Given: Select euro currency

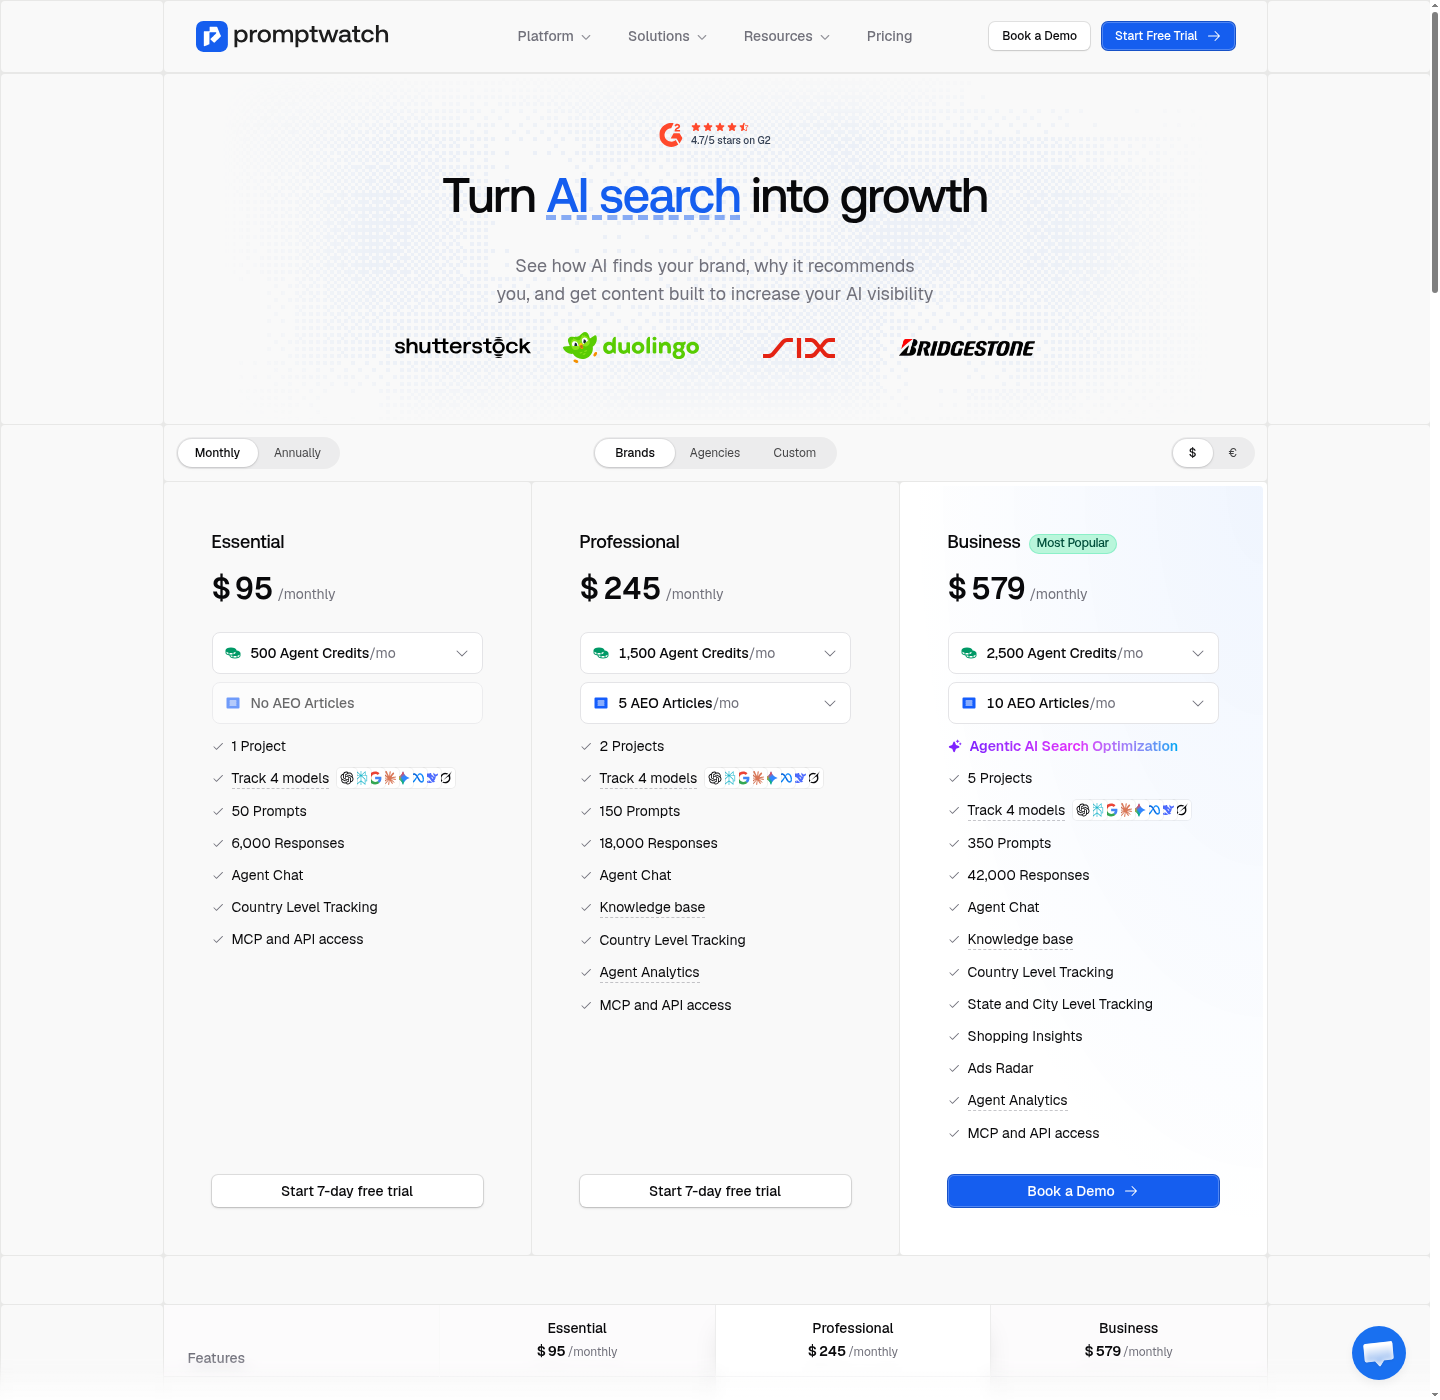Looking at the screenshot, I should (x=1232, y=453).
